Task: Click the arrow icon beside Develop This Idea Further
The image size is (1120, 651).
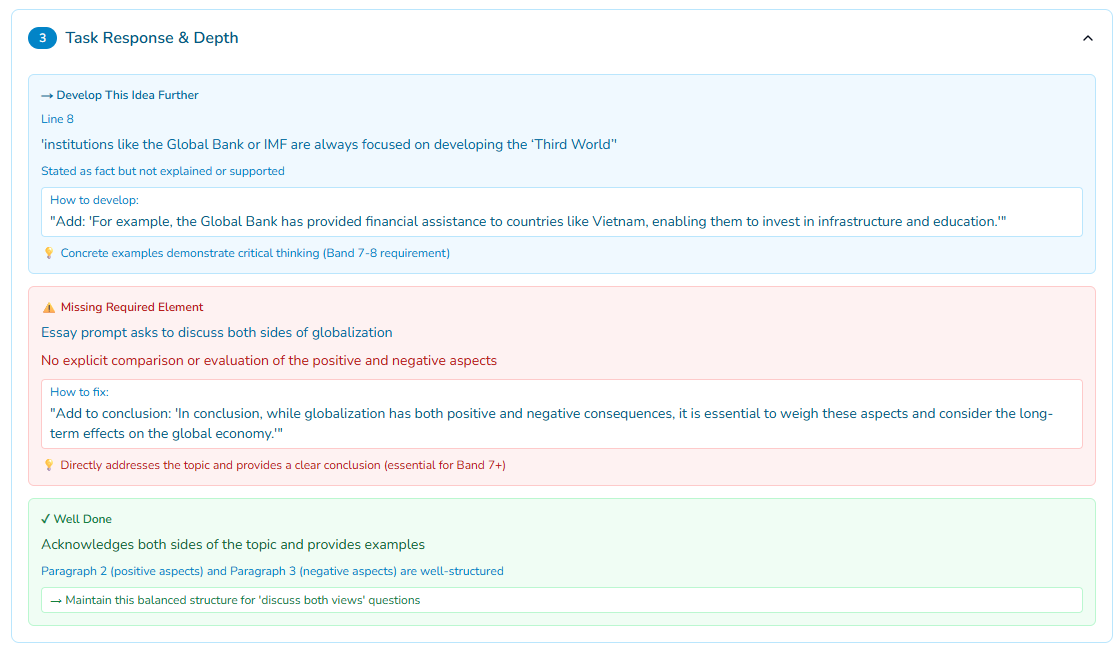Action: click(x=47, y=96)
